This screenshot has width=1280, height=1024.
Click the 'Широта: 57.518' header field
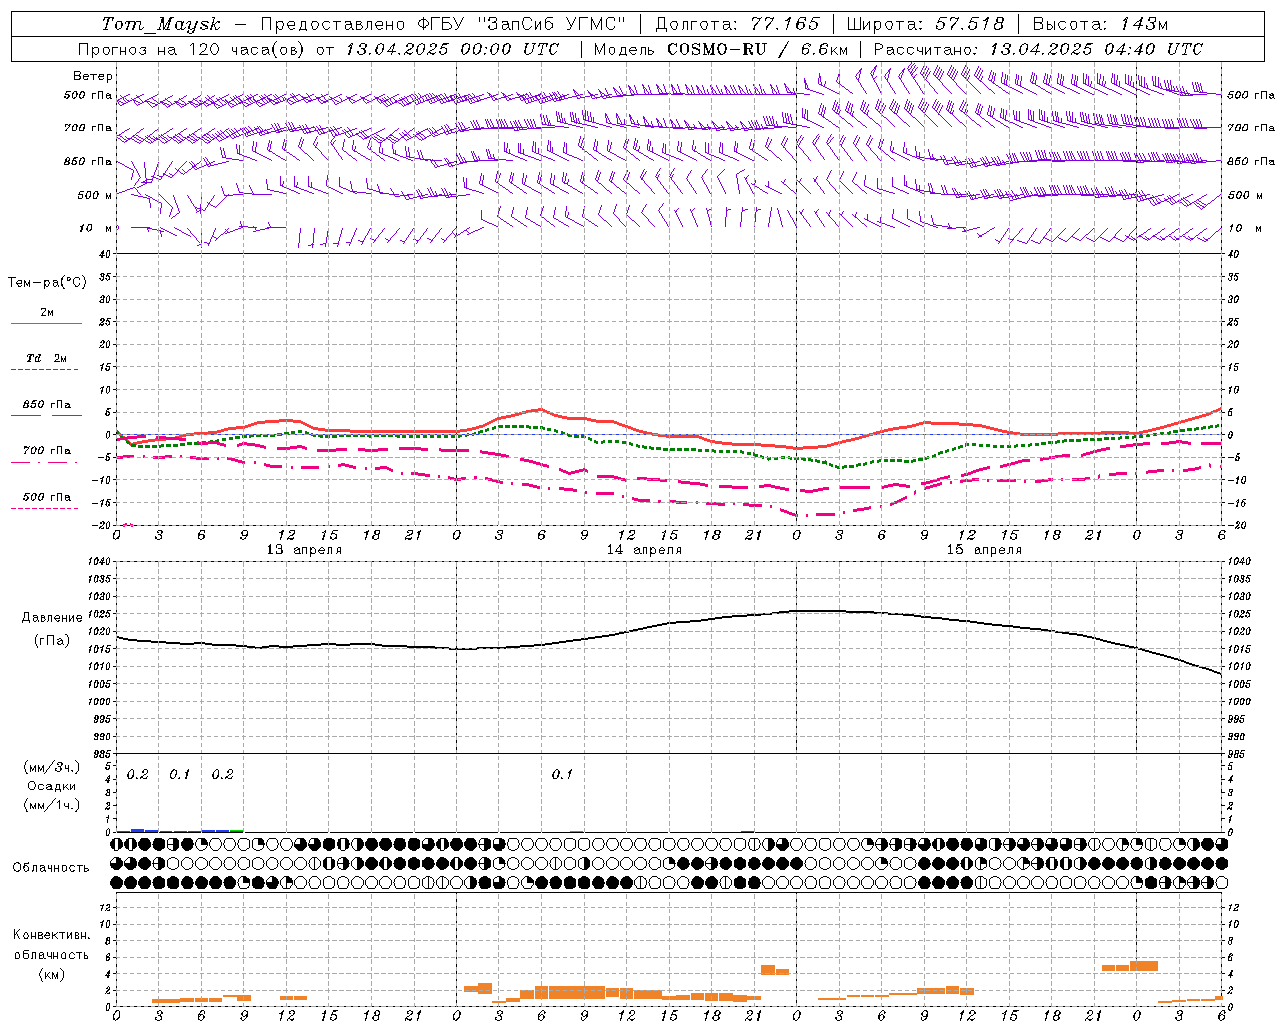click(x=925, y=24)
